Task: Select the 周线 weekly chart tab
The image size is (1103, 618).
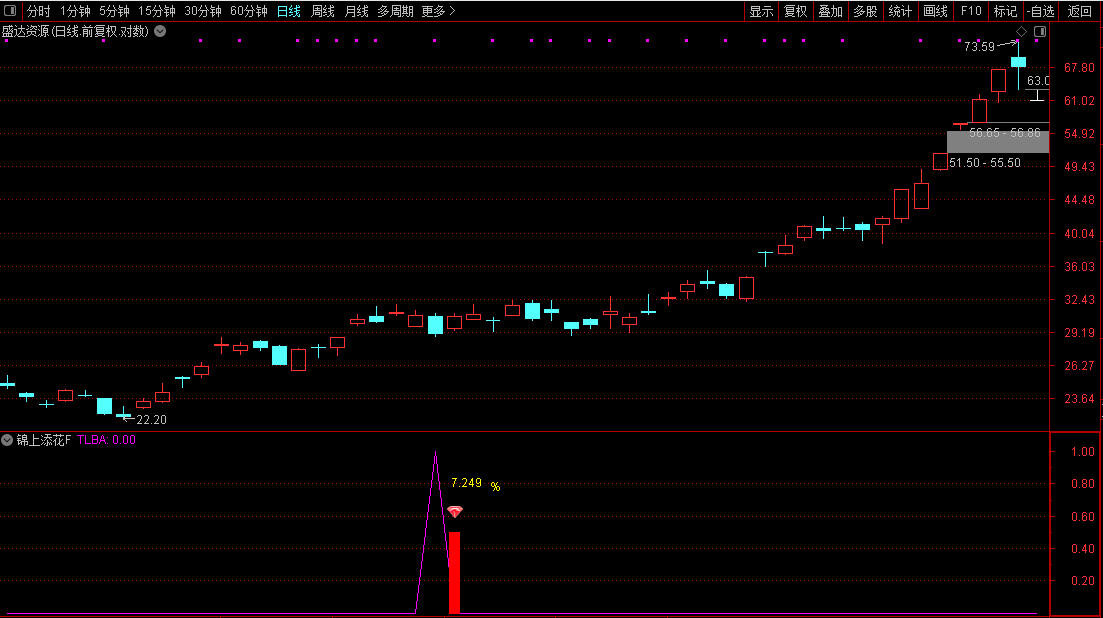Action: [x=323, y=11]
